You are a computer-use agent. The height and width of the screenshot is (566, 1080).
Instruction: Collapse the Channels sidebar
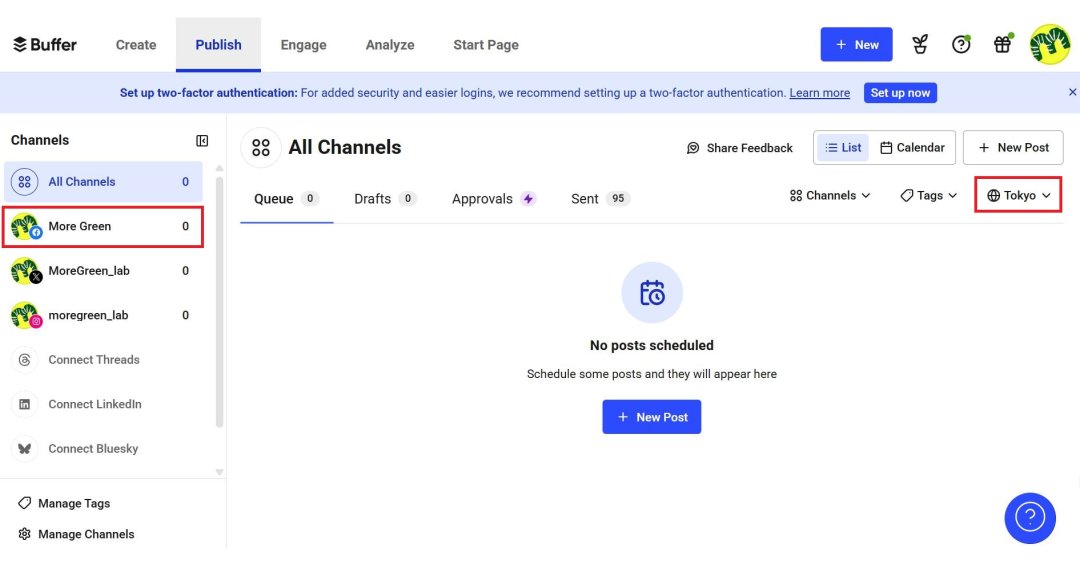pos(202,140)
